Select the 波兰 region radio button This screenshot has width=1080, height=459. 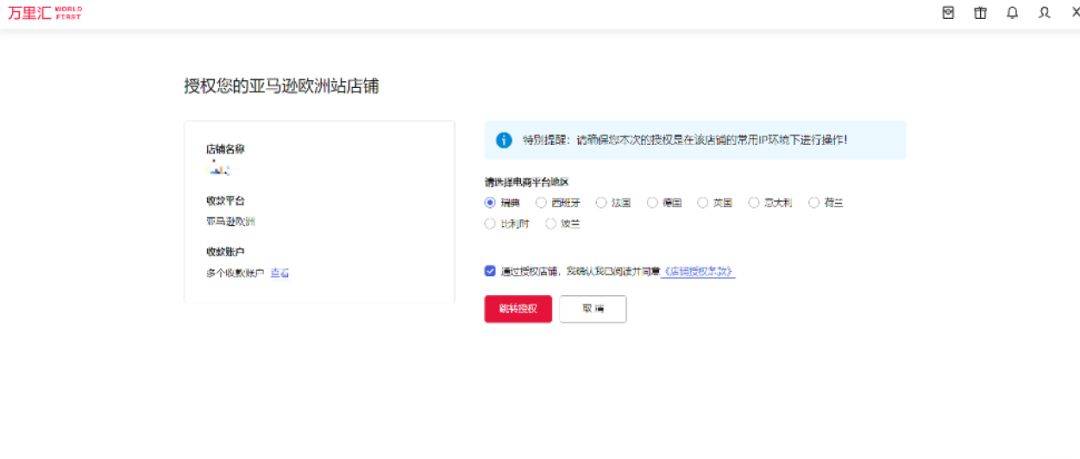550,223
